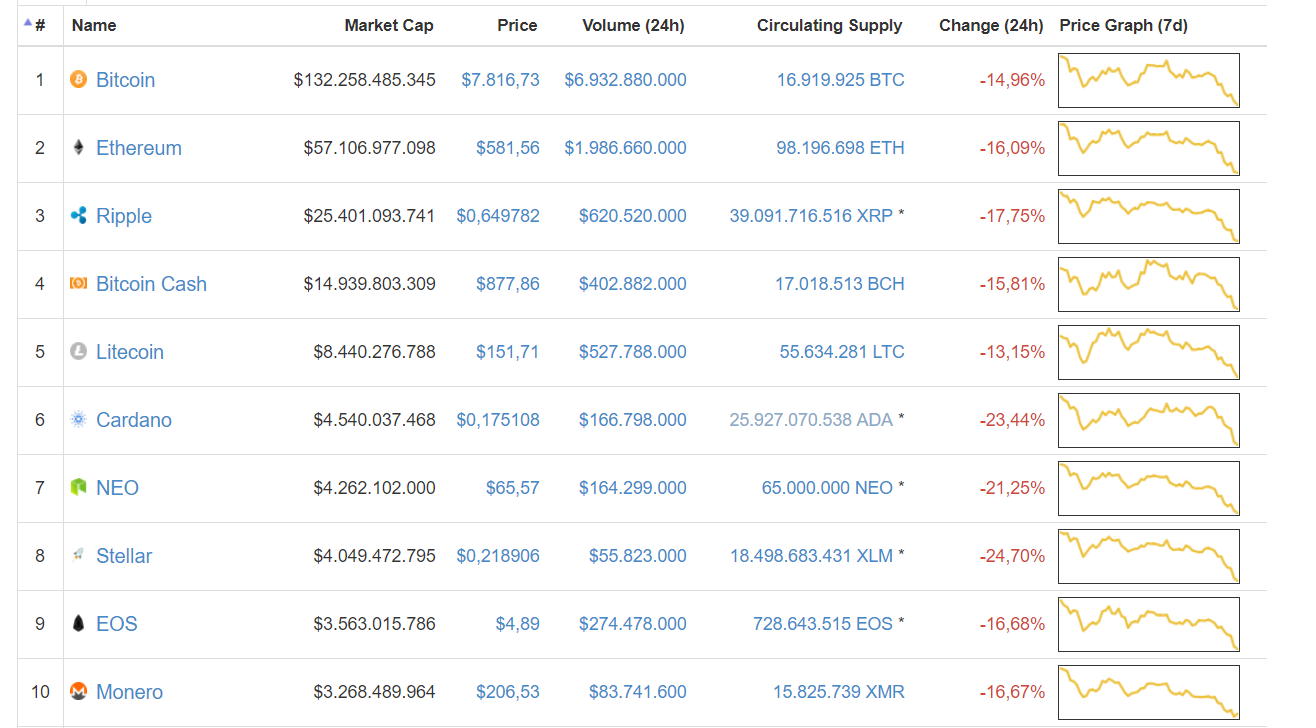Image resolution: width=1316 pixels, height=728 pixels.
Task: Open Litecoin circulating supply link
Action: point(842,352)
